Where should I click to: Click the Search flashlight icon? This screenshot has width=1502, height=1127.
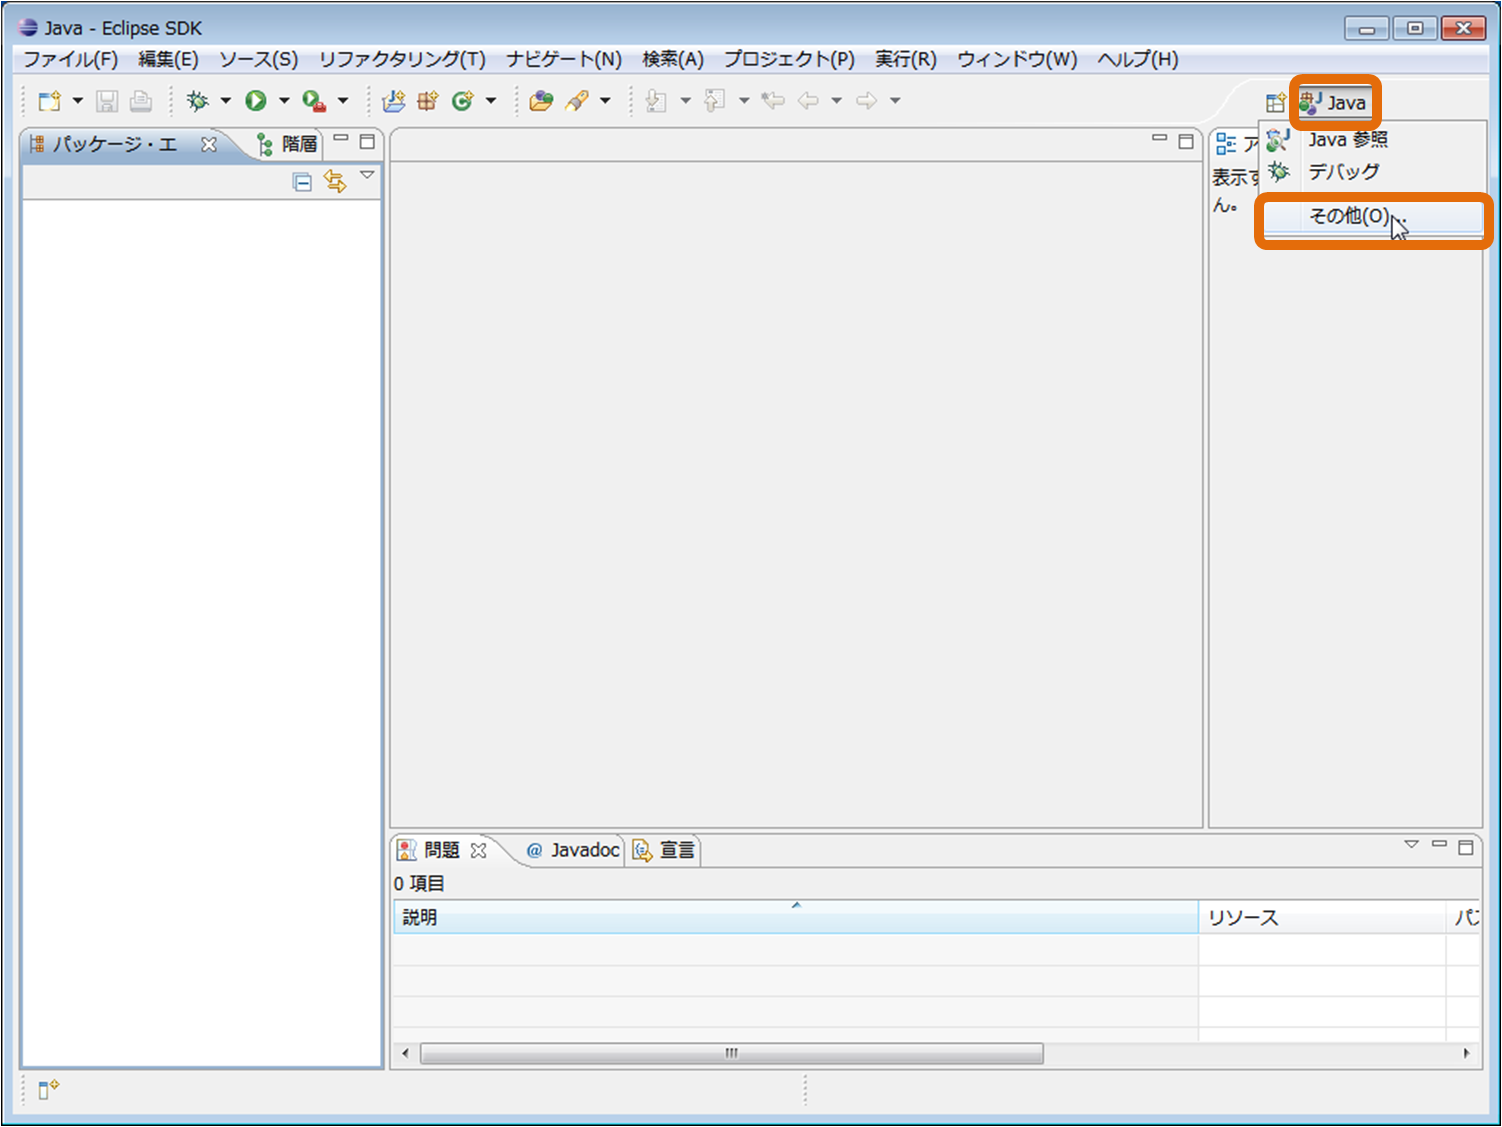coord(577,101)
